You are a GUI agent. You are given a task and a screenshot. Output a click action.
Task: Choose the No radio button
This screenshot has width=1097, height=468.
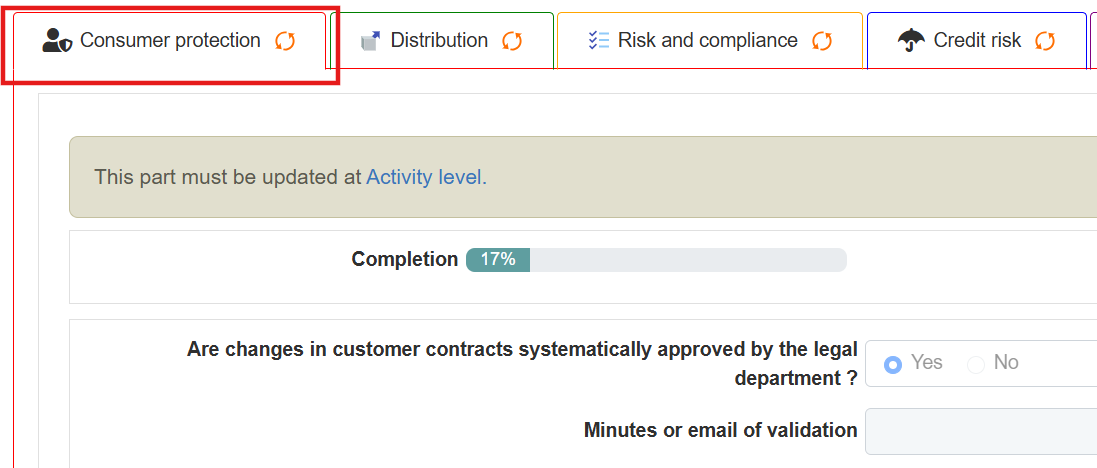(976, 364)
